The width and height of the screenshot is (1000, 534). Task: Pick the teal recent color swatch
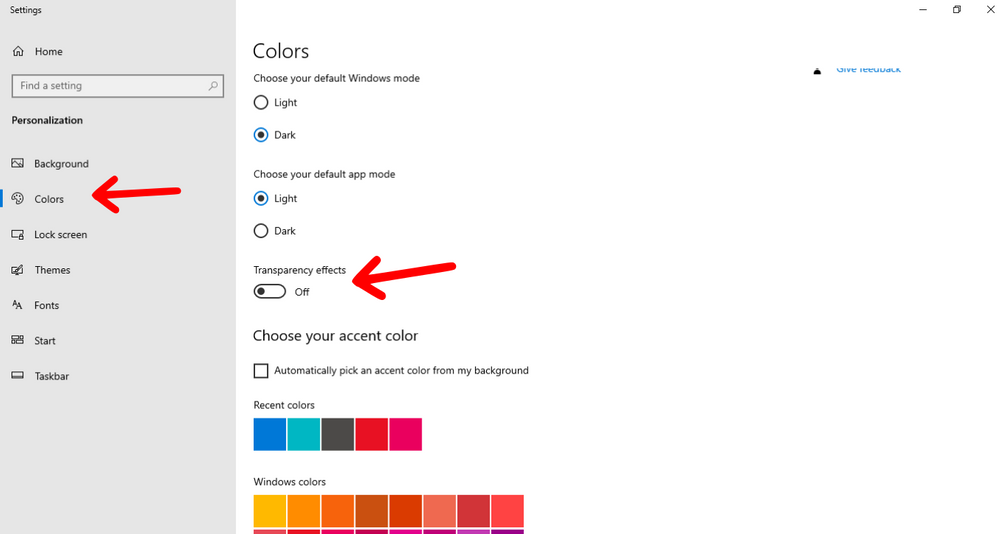pyautogui.click(x=304, y=435)
